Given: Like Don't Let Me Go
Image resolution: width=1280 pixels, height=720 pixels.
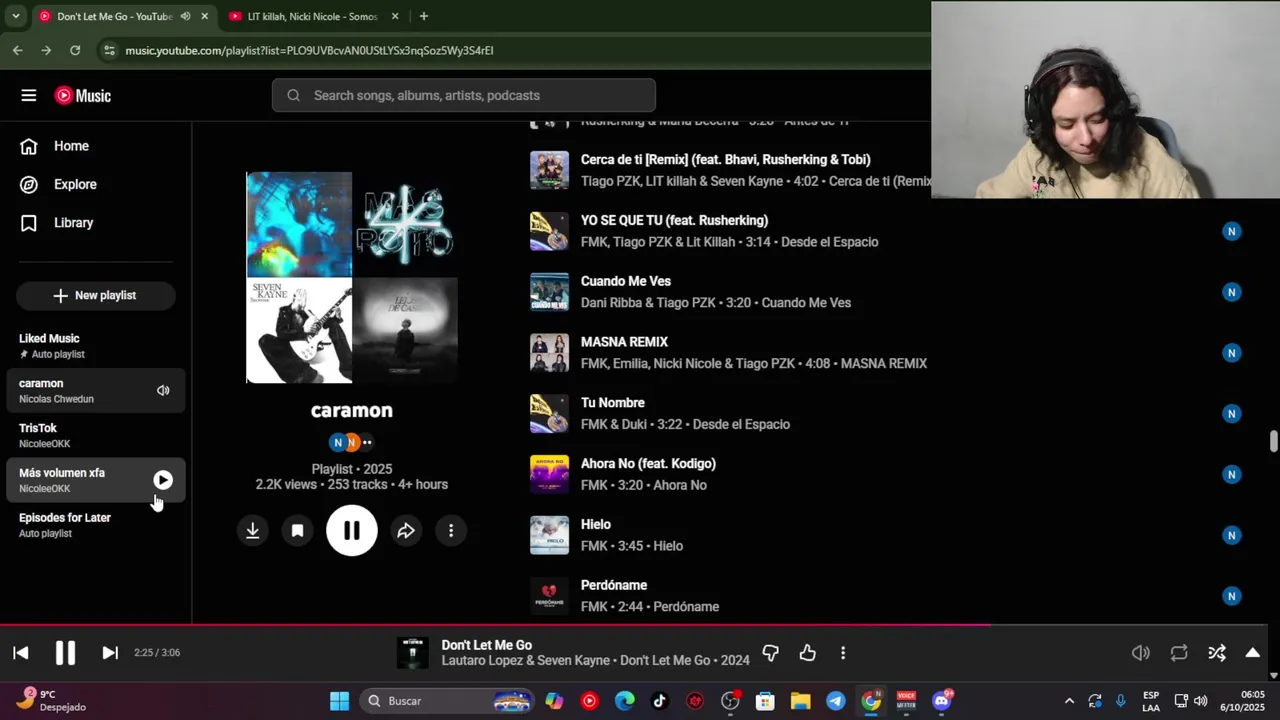Looking at the screenshot, I should [x=808, y=653].
